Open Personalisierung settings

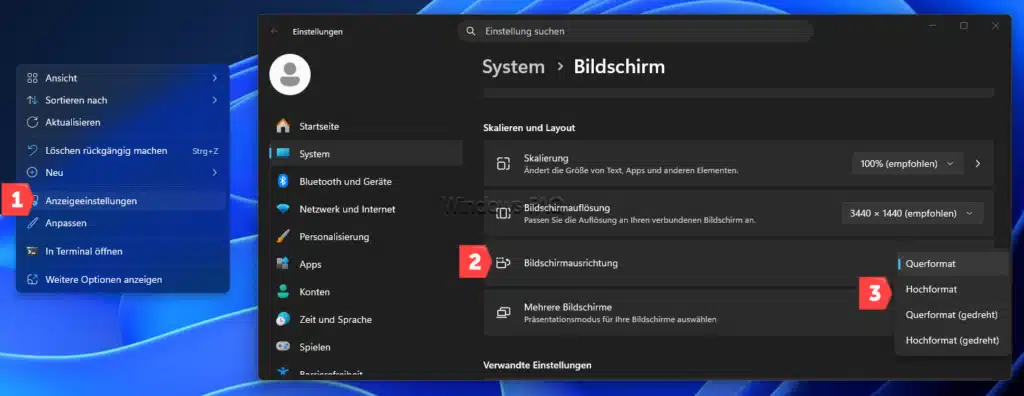click(366, 237)
